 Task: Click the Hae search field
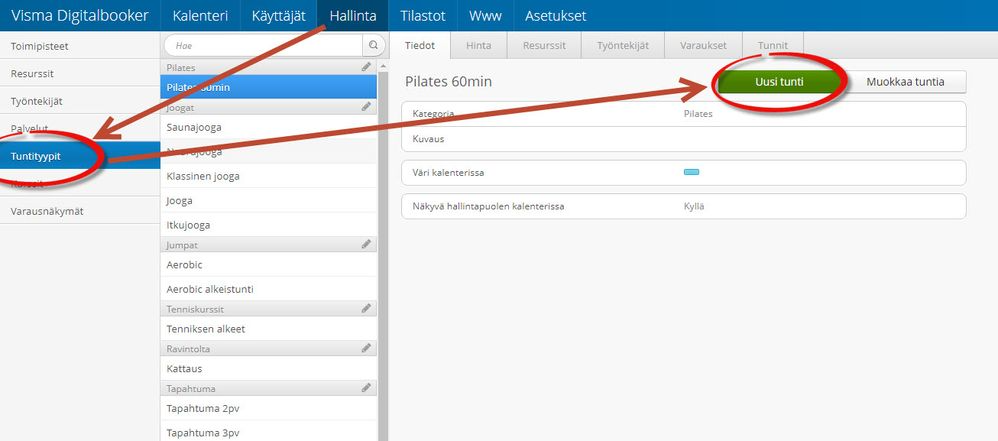coord(264,45)
